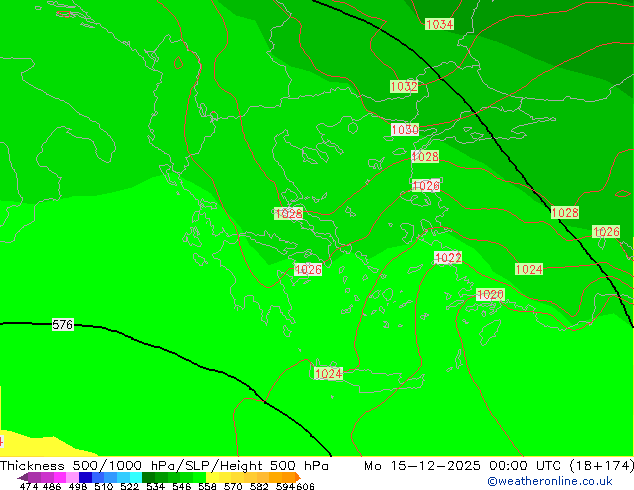Select the 1020 pressure label

(490, 294)
